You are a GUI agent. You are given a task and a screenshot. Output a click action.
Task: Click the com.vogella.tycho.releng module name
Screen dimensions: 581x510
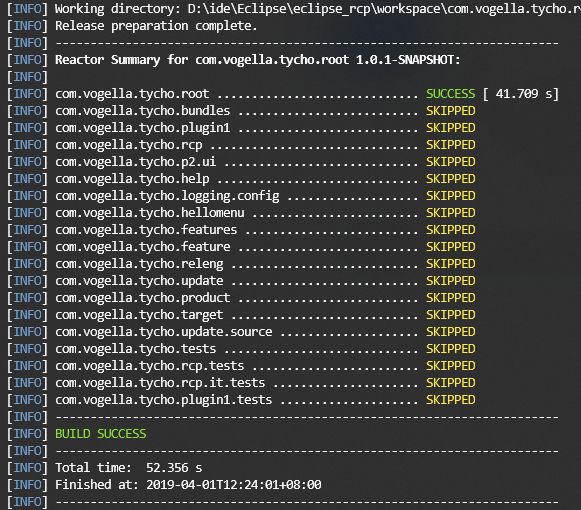[x=139, y=264]
